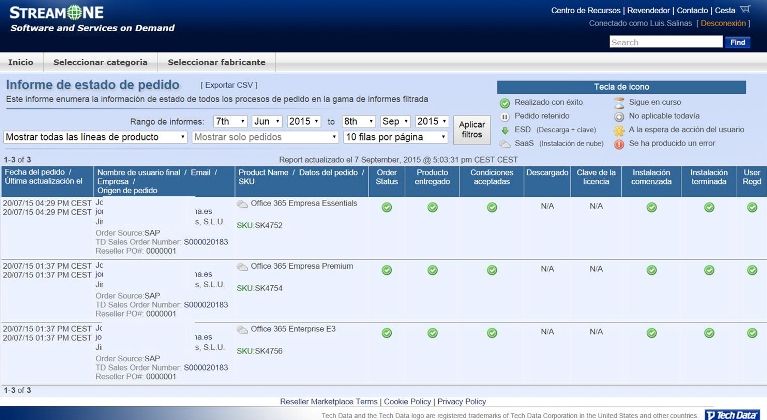Open the end month dropdown showing Sep
This screenshot has width=767, height=420.
pyautogui.click(x=395, y=121)
